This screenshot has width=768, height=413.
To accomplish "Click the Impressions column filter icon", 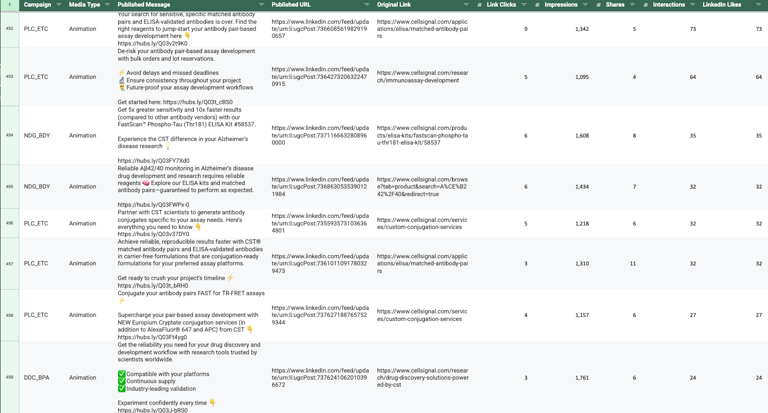I will pyautogui.click(x=585, y=5).
